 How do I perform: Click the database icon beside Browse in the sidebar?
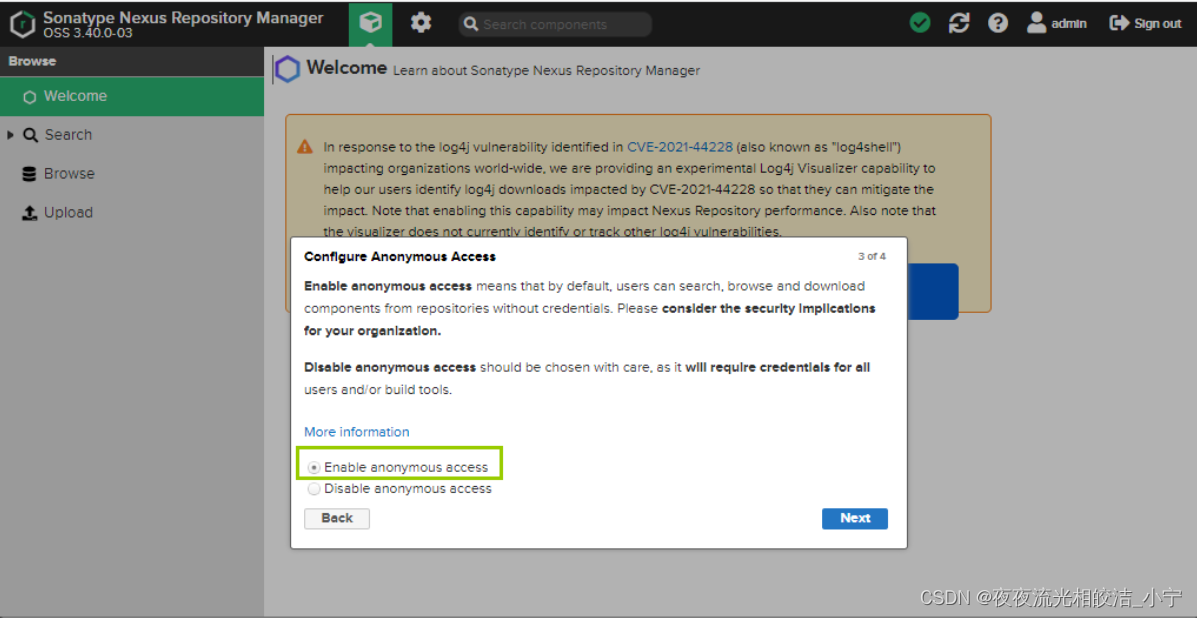coord(29,174)
